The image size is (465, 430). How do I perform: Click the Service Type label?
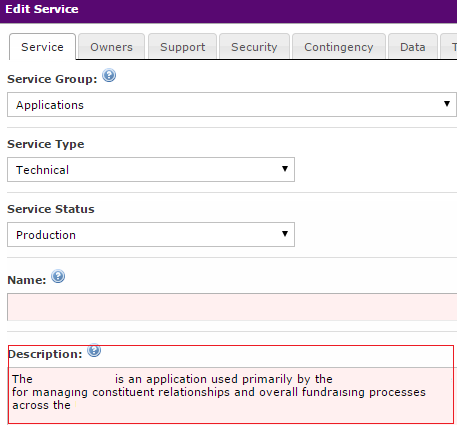tap(46, 144)
